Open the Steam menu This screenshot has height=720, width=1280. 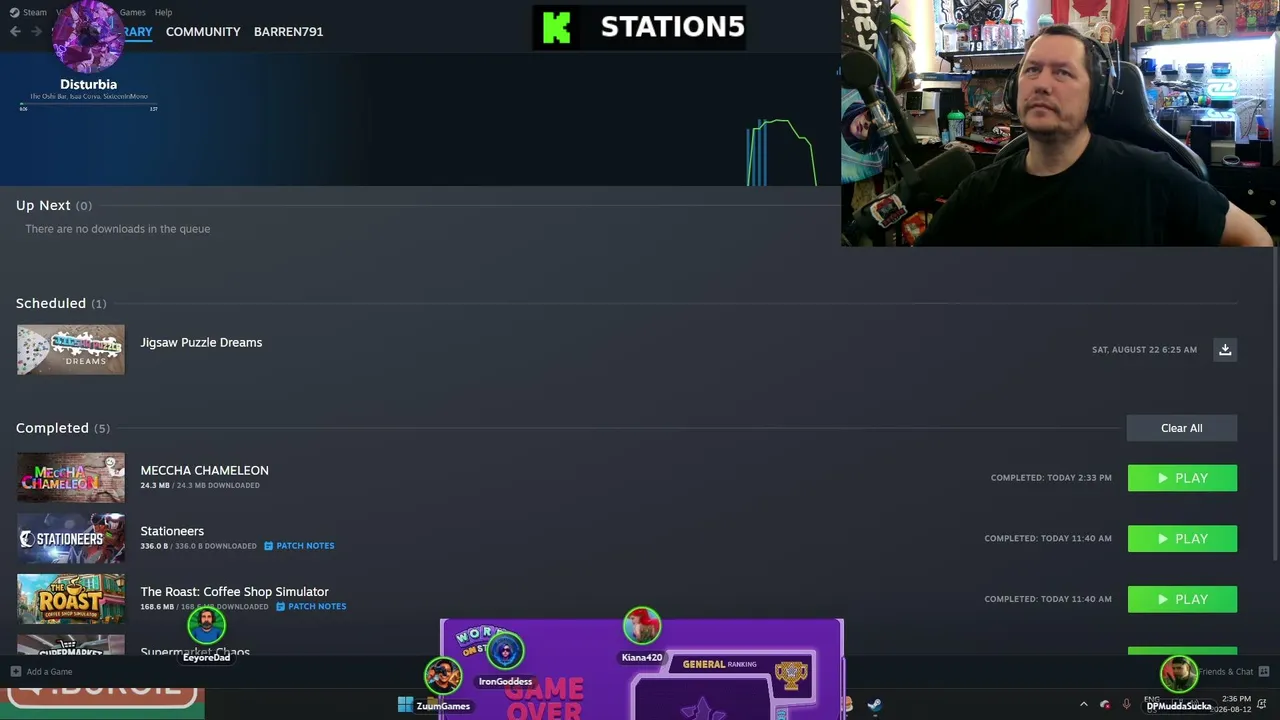click(x=35, y=12)
